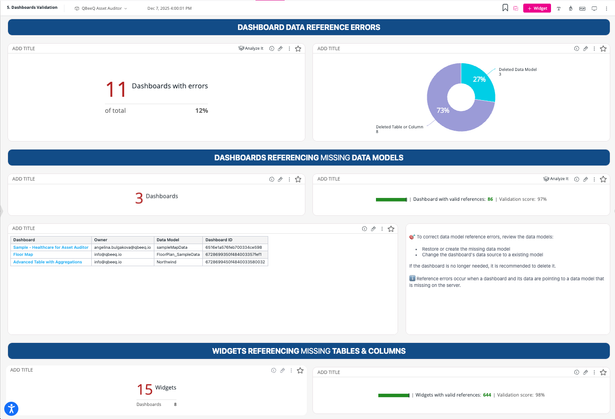
Task: Star the pie chart widget
Action: pos(603,48)
